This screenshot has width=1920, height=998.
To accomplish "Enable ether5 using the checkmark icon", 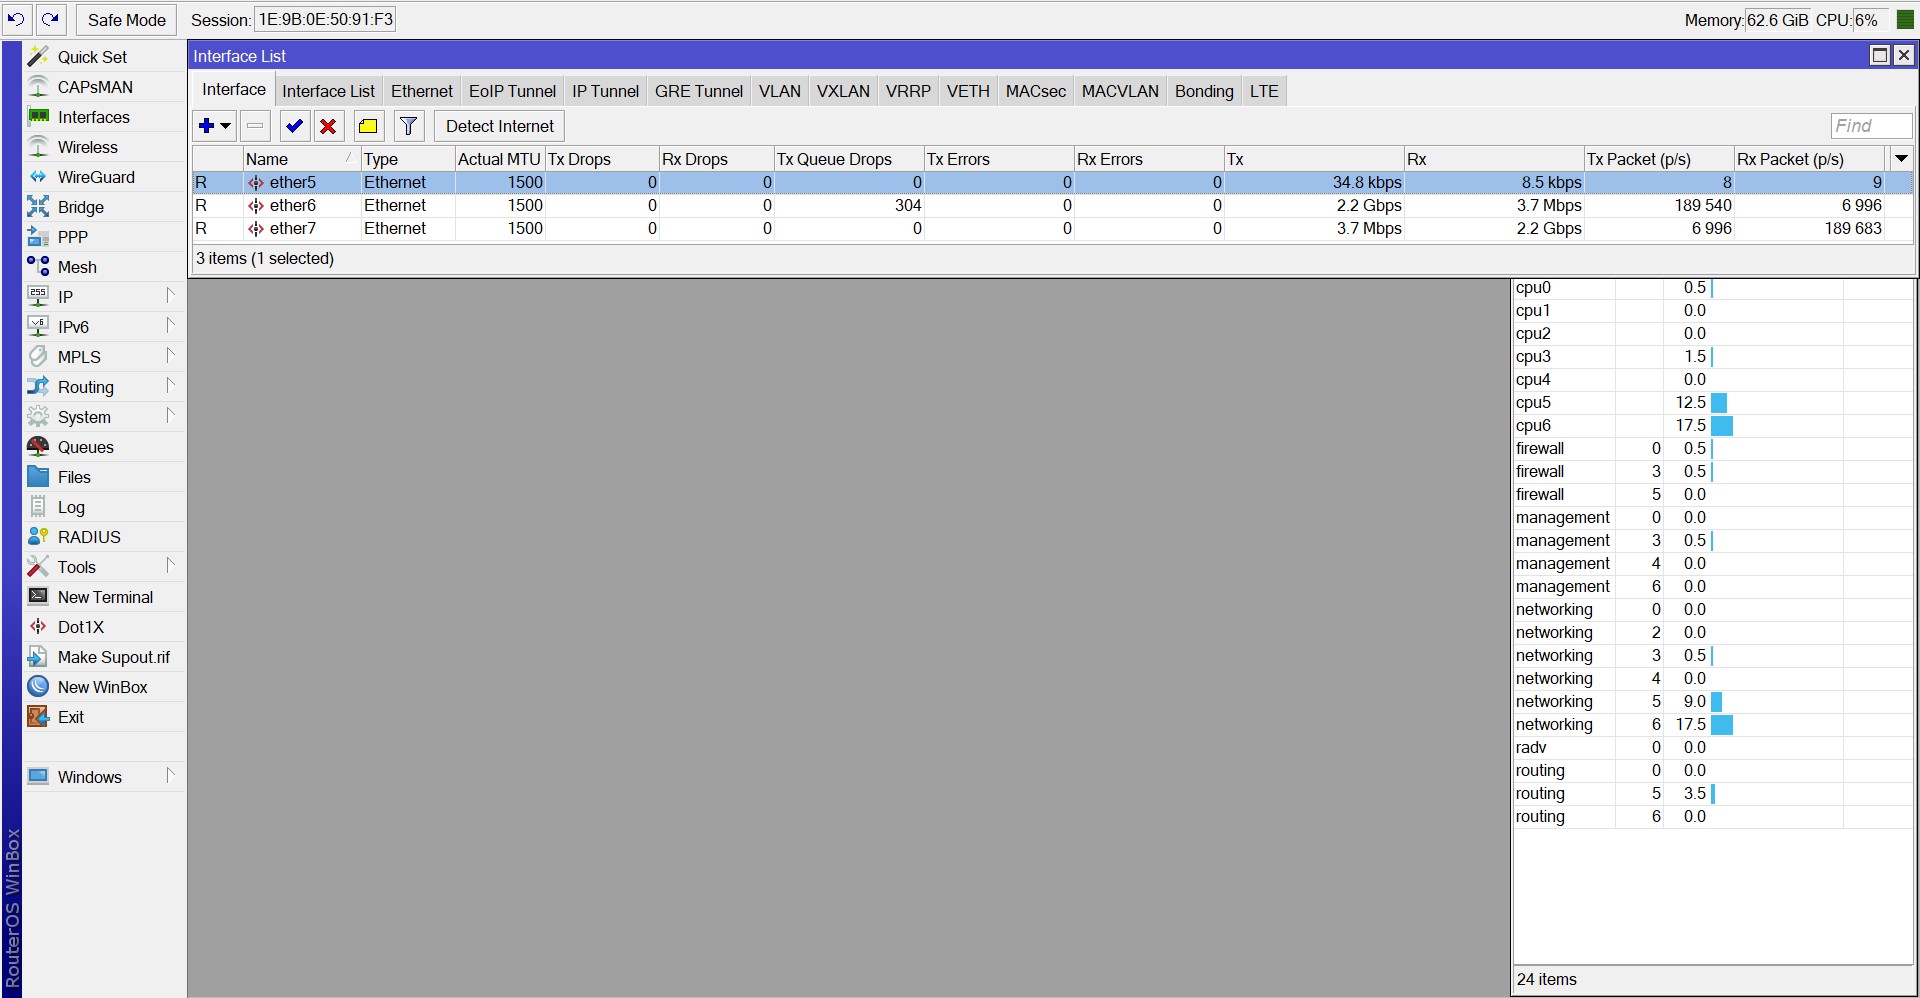I will (294, 126).
